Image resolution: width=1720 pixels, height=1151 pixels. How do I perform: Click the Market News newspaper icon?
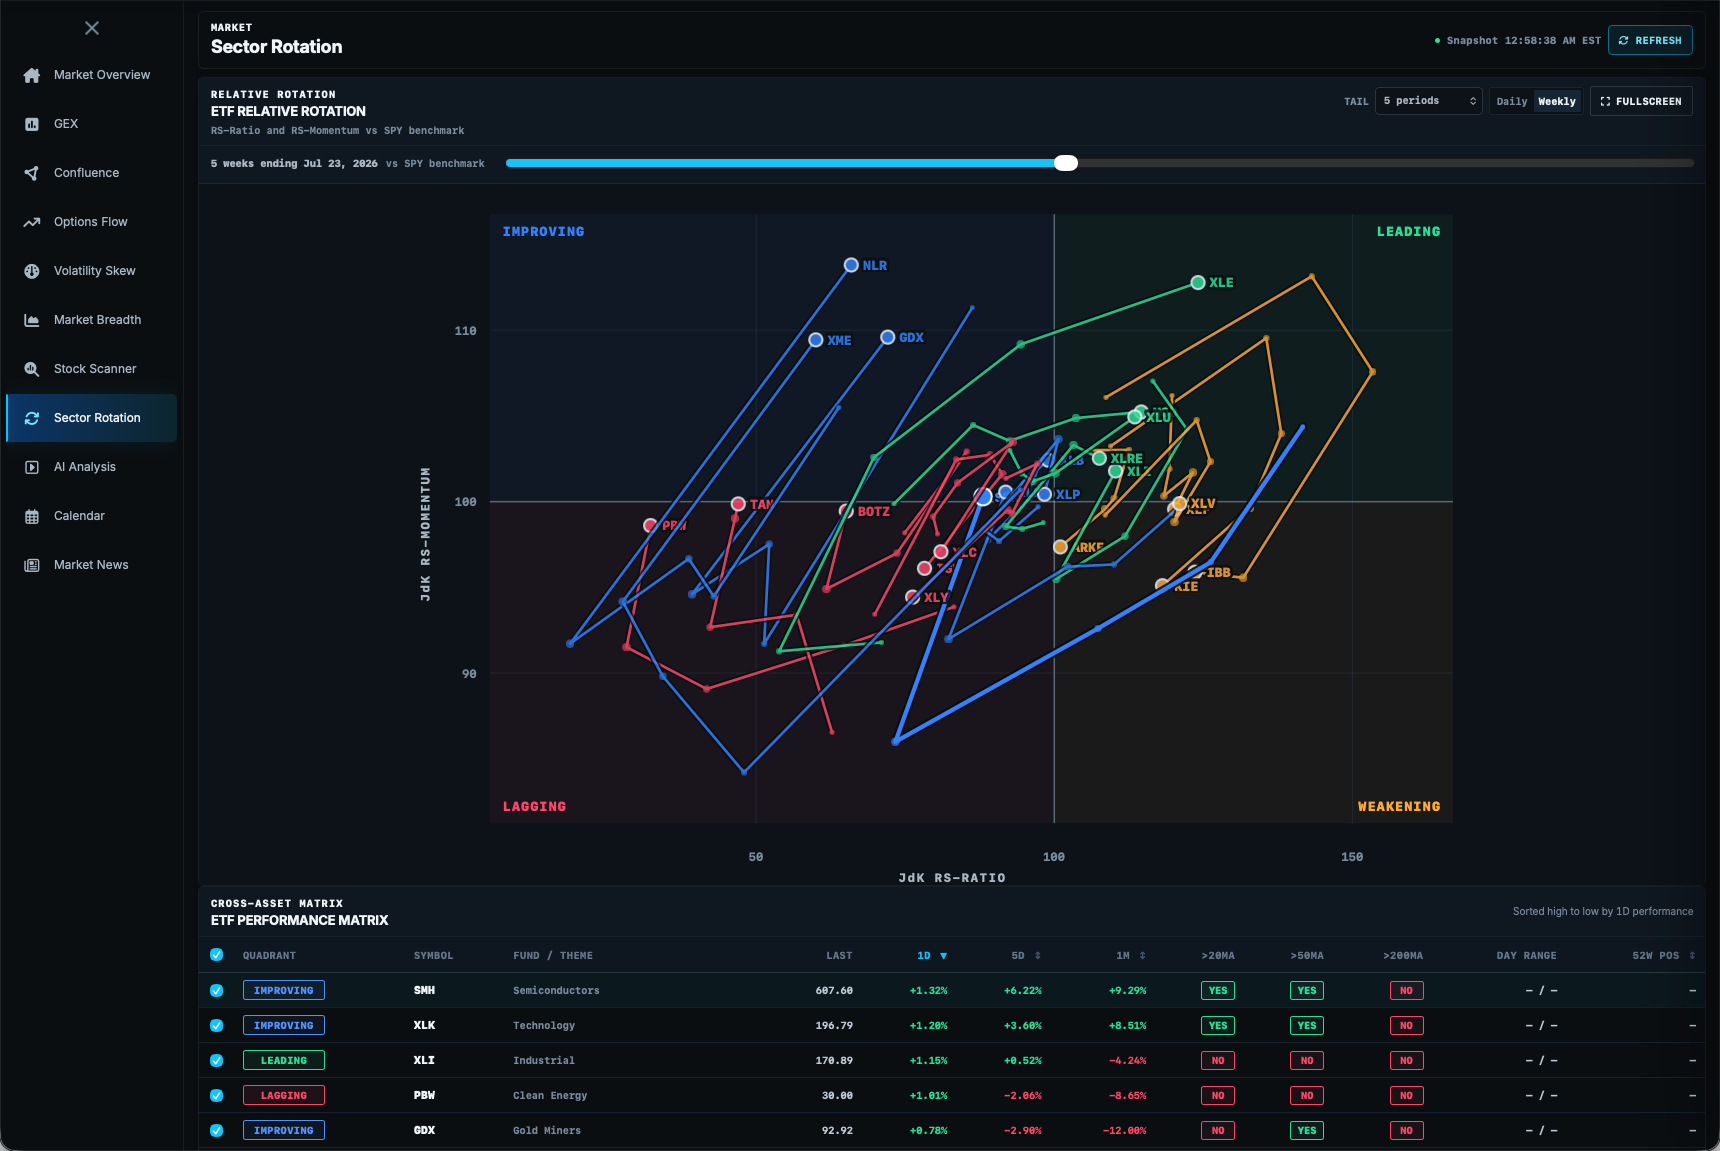(x=32, y=565)
